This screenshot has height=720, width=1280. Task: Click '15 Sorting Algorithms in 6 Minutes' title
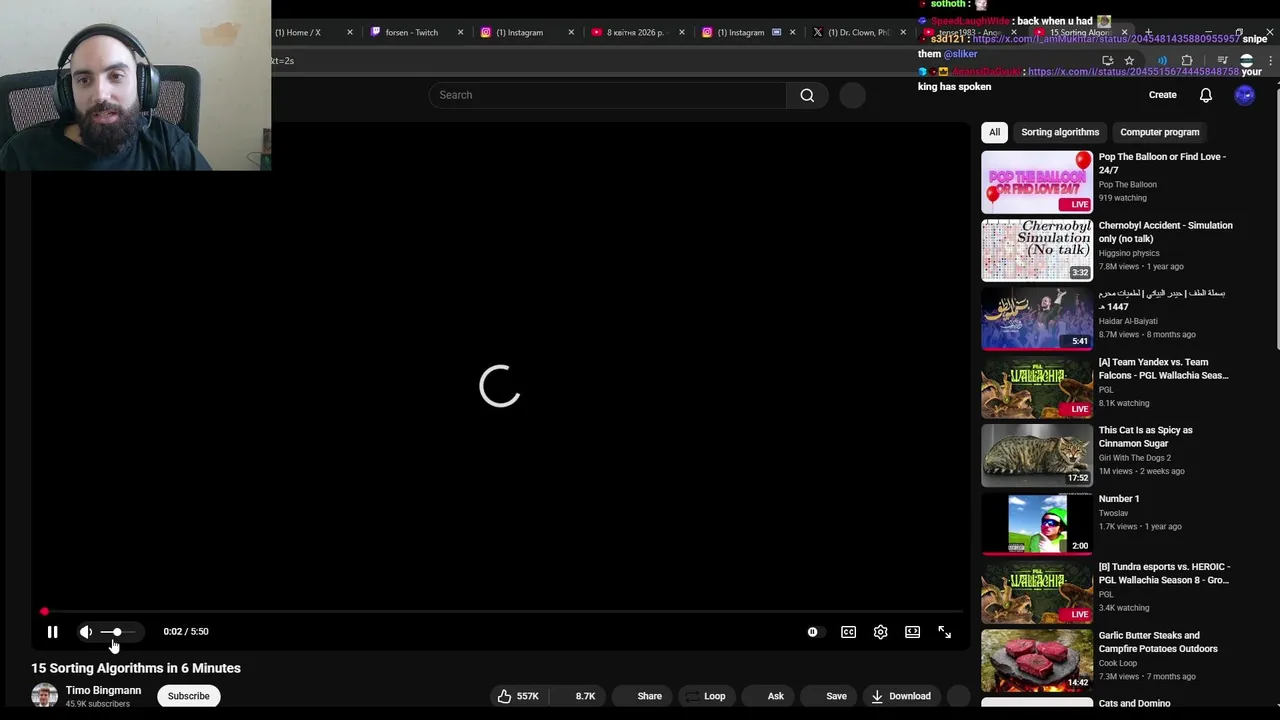(136, 668)
